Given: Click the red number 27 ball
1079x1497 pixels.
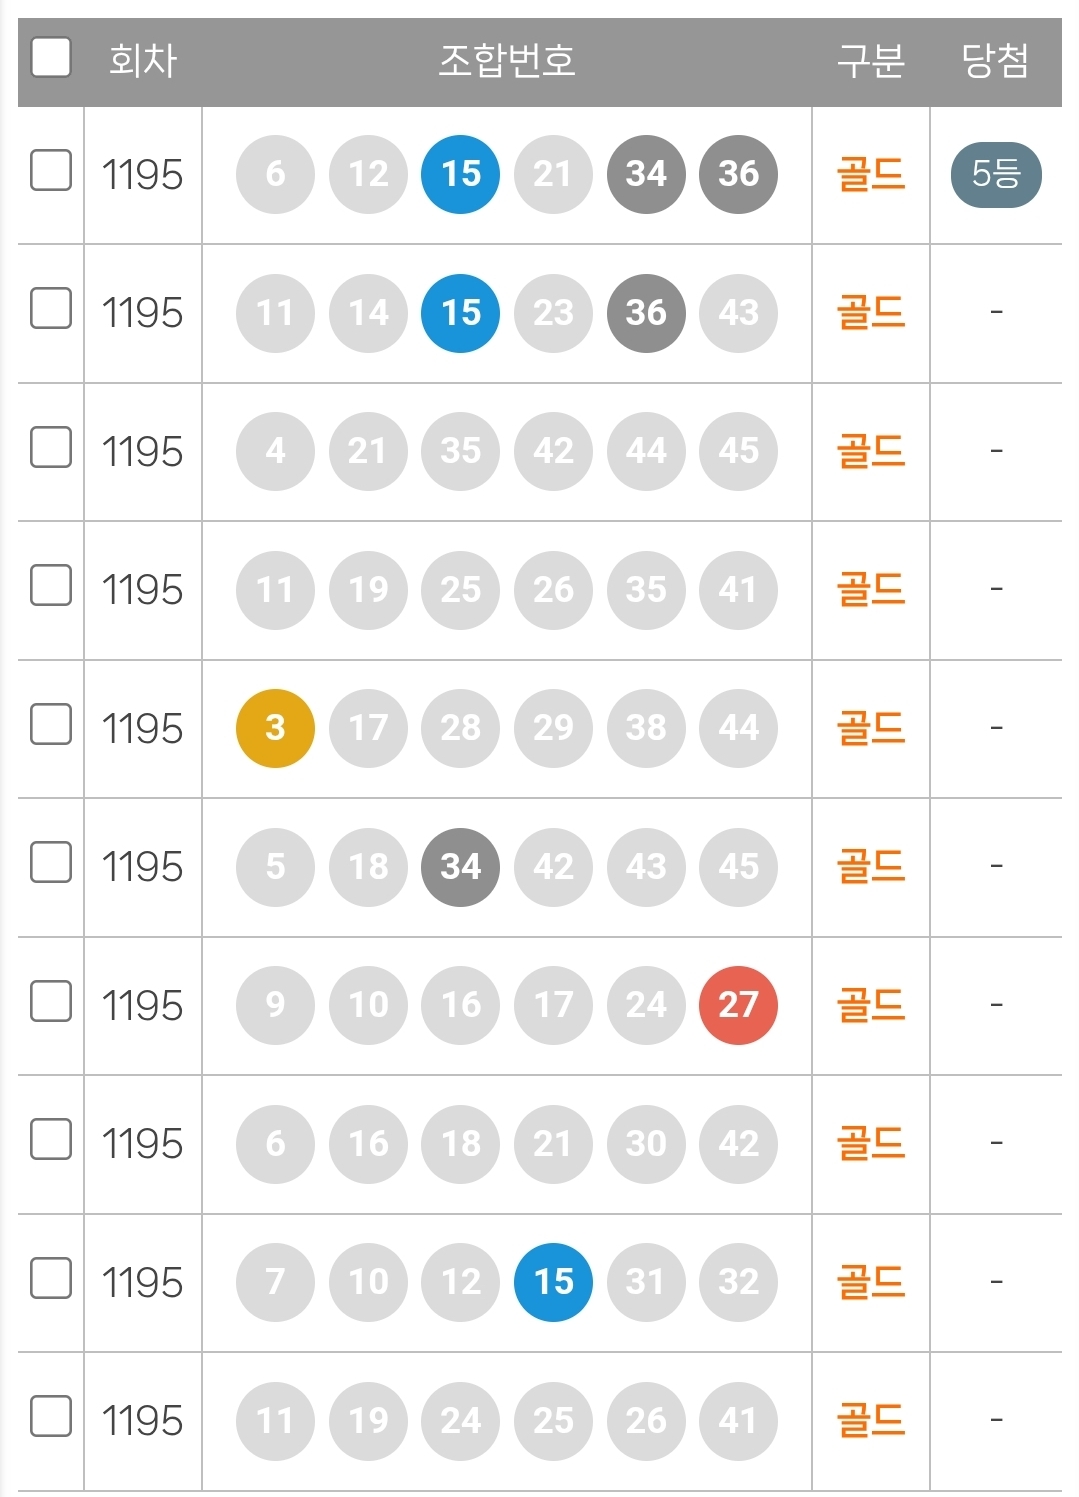Looking at the screenshot, I should tap(738, 1005).
